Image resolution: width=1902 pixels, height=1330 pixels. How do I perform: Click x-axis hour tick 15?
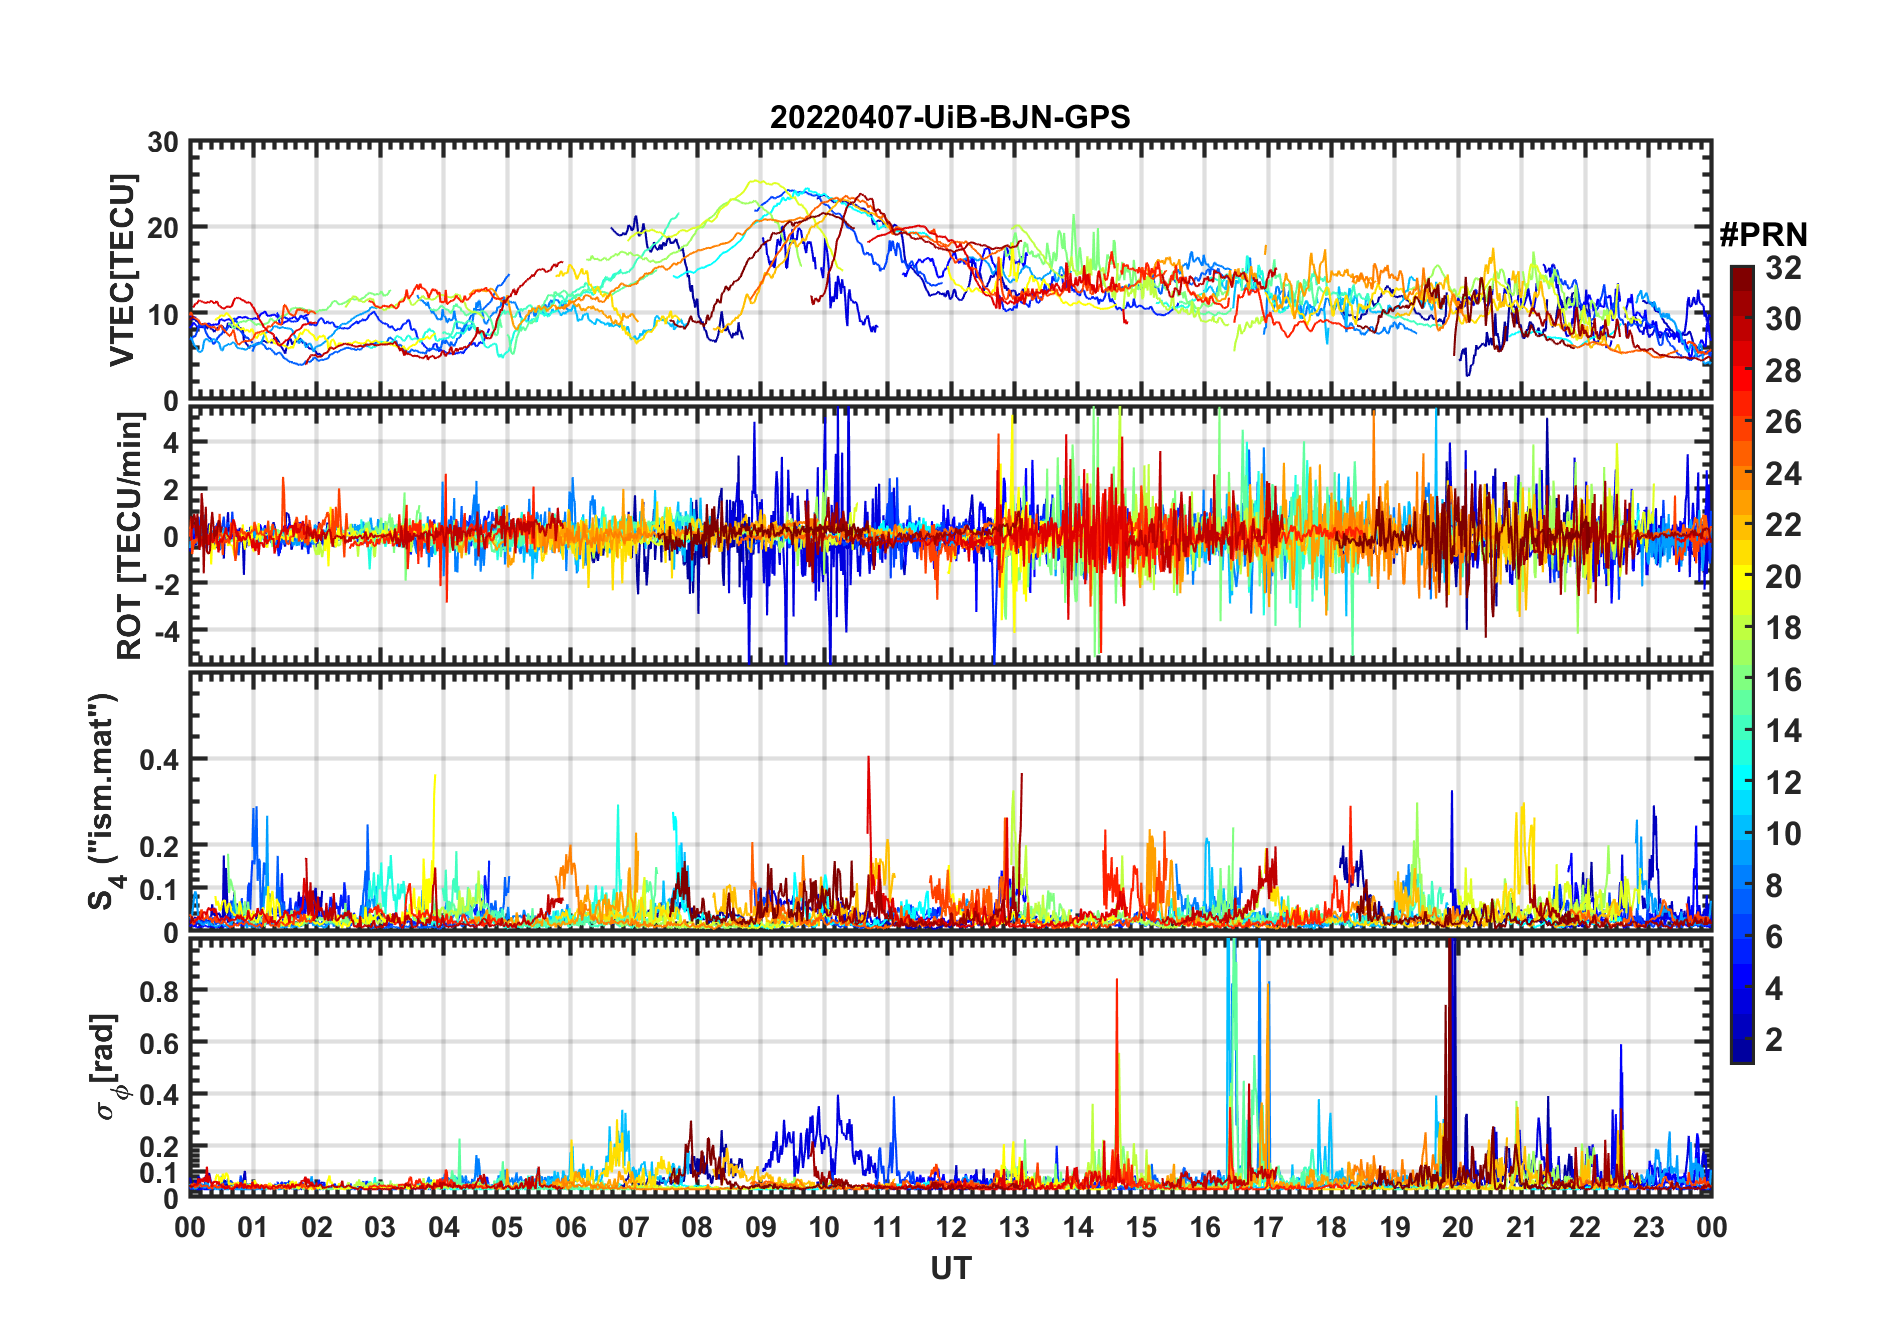point(1141,1227)
